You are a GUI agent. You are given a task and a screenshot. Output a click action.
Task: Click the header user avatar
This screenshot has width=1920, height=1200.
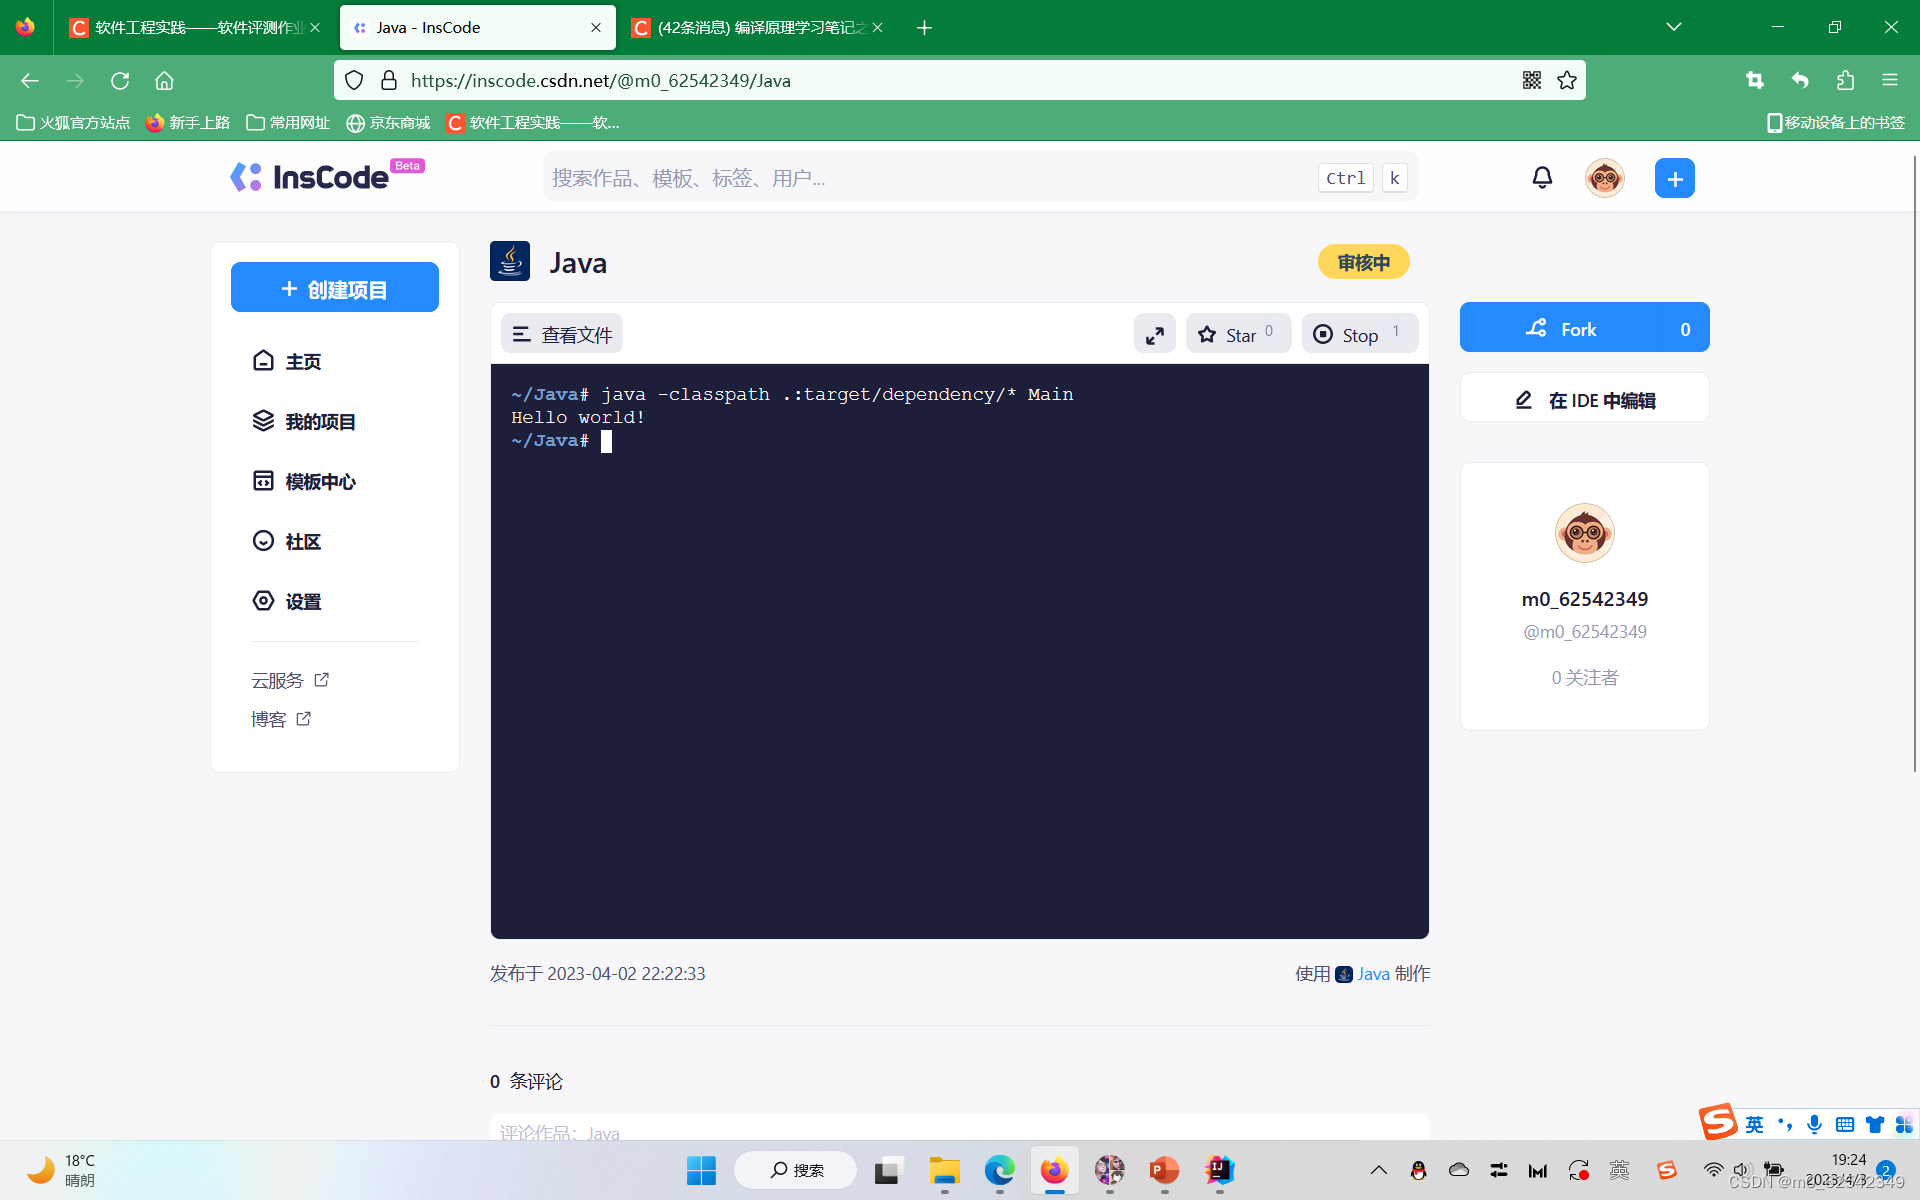1604,178
